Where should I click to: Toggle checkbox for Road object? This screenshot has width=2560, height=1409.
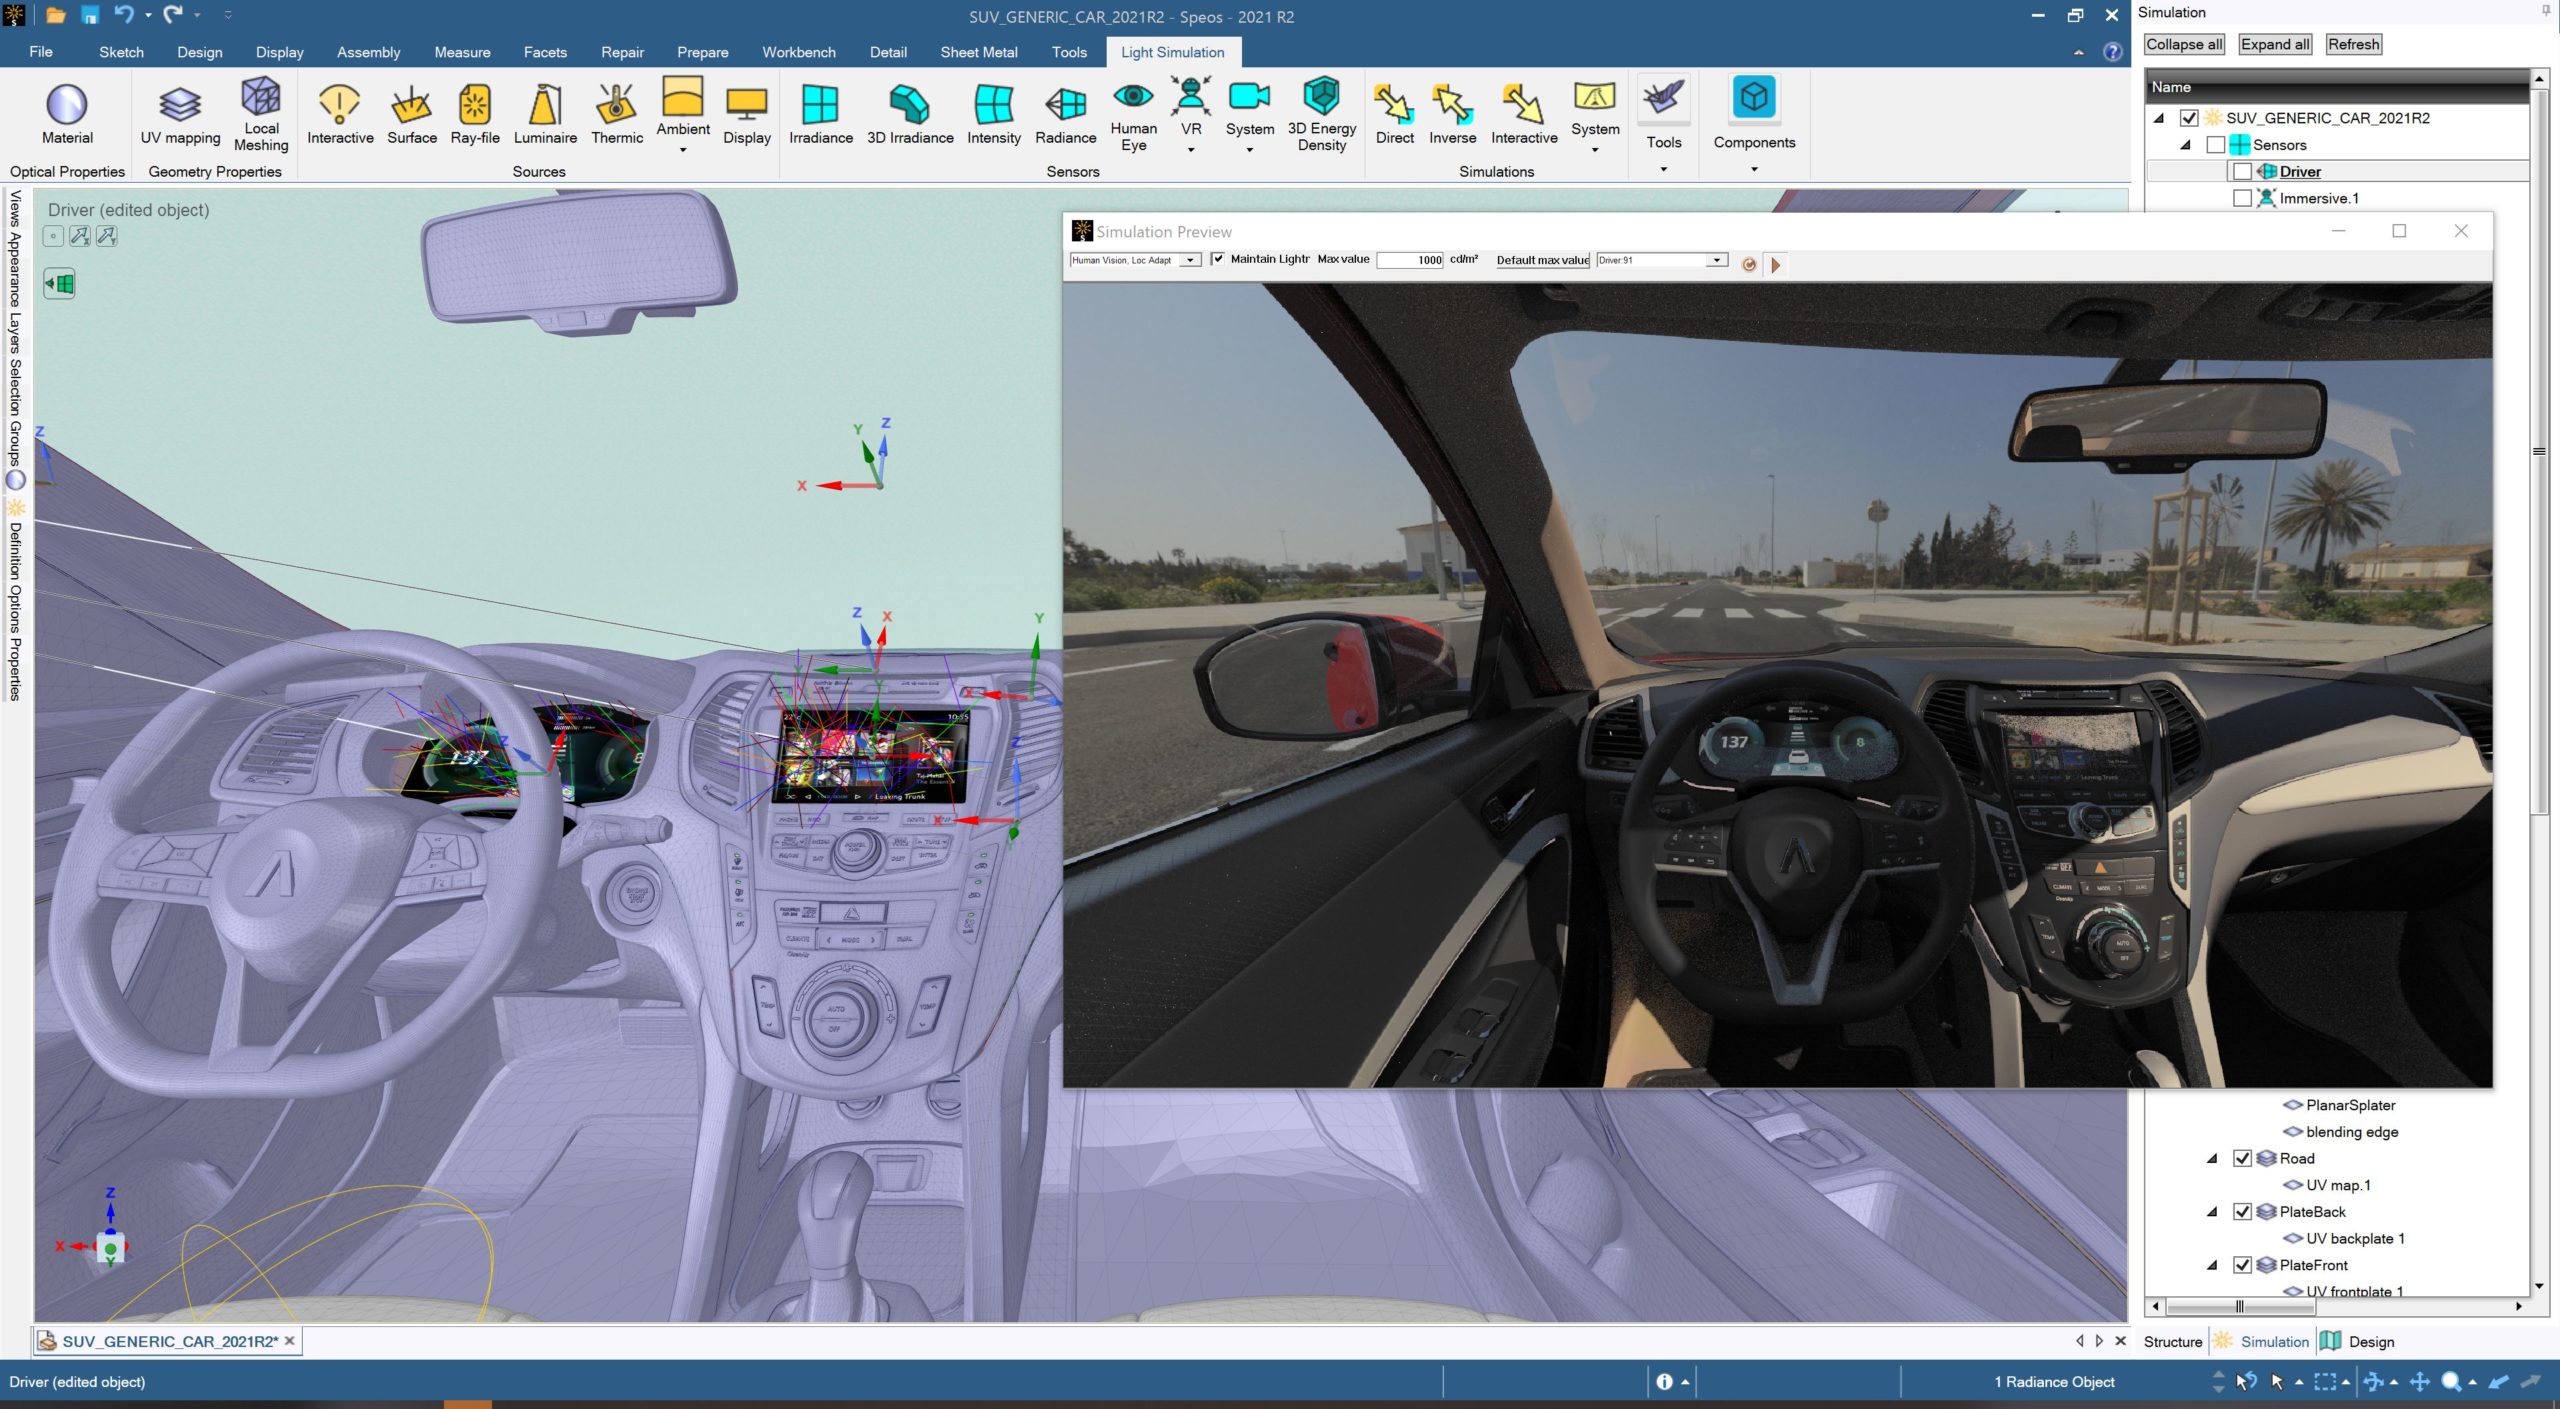pyautogui.click(x=2244, y=1157)
